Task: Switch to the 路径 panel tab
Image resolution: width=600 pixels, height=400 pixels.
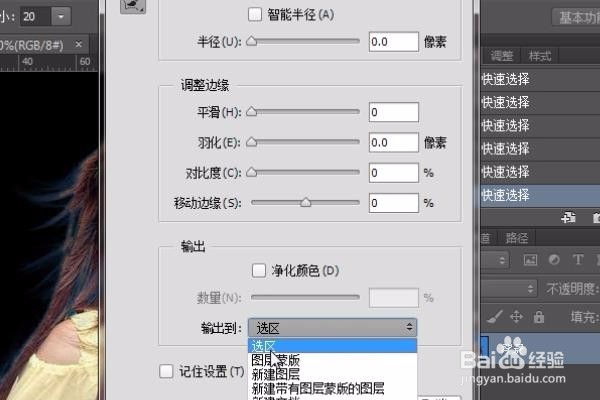Action: [517, 238]
